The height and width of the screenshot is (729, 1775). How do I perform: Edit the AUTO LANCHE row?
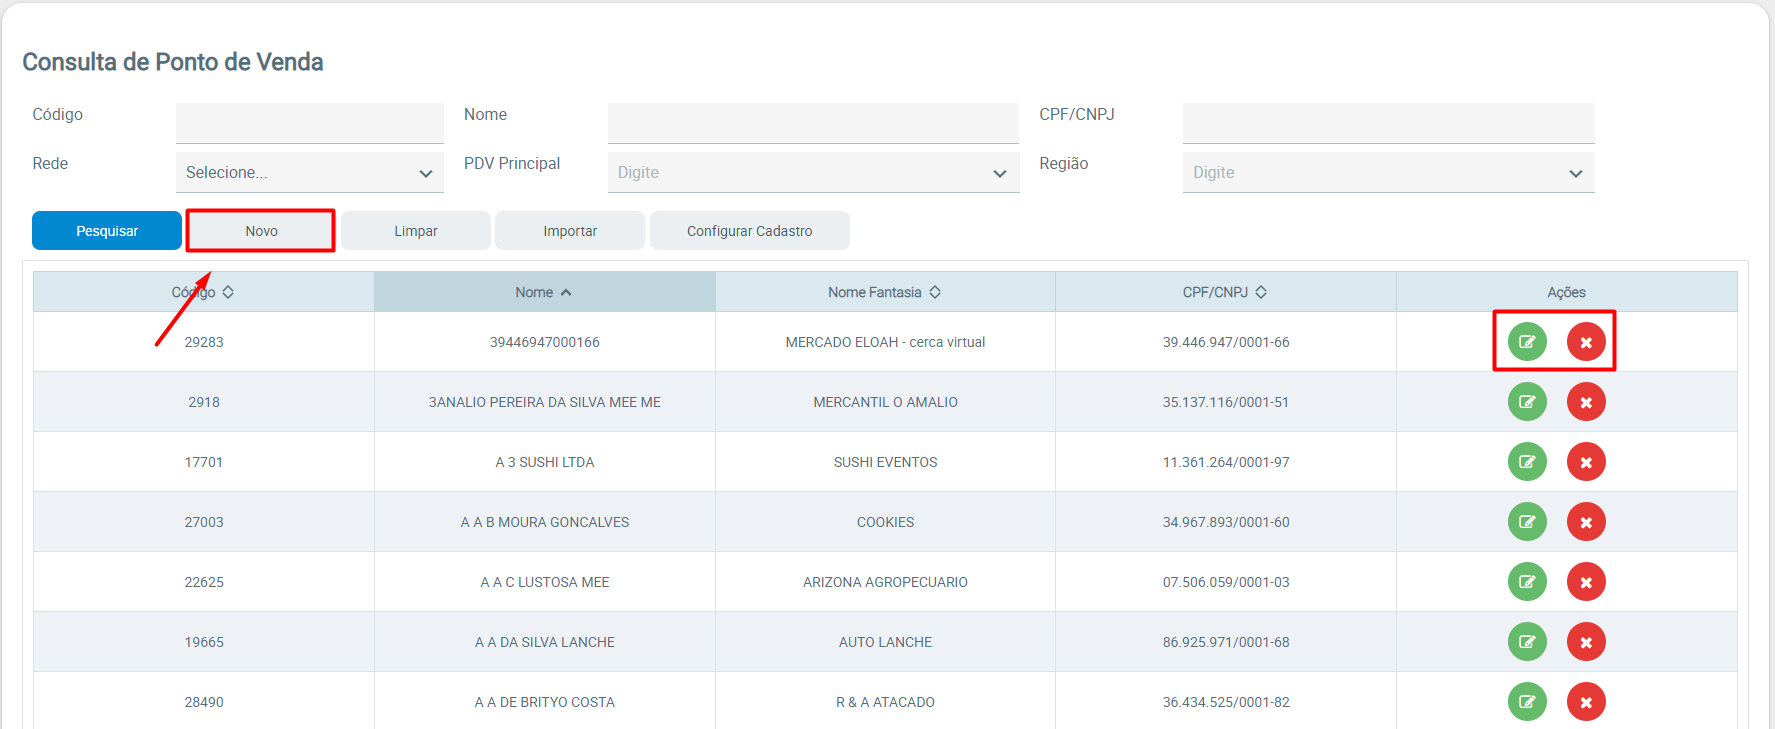pyautogui.click(x=1526, y=642)
